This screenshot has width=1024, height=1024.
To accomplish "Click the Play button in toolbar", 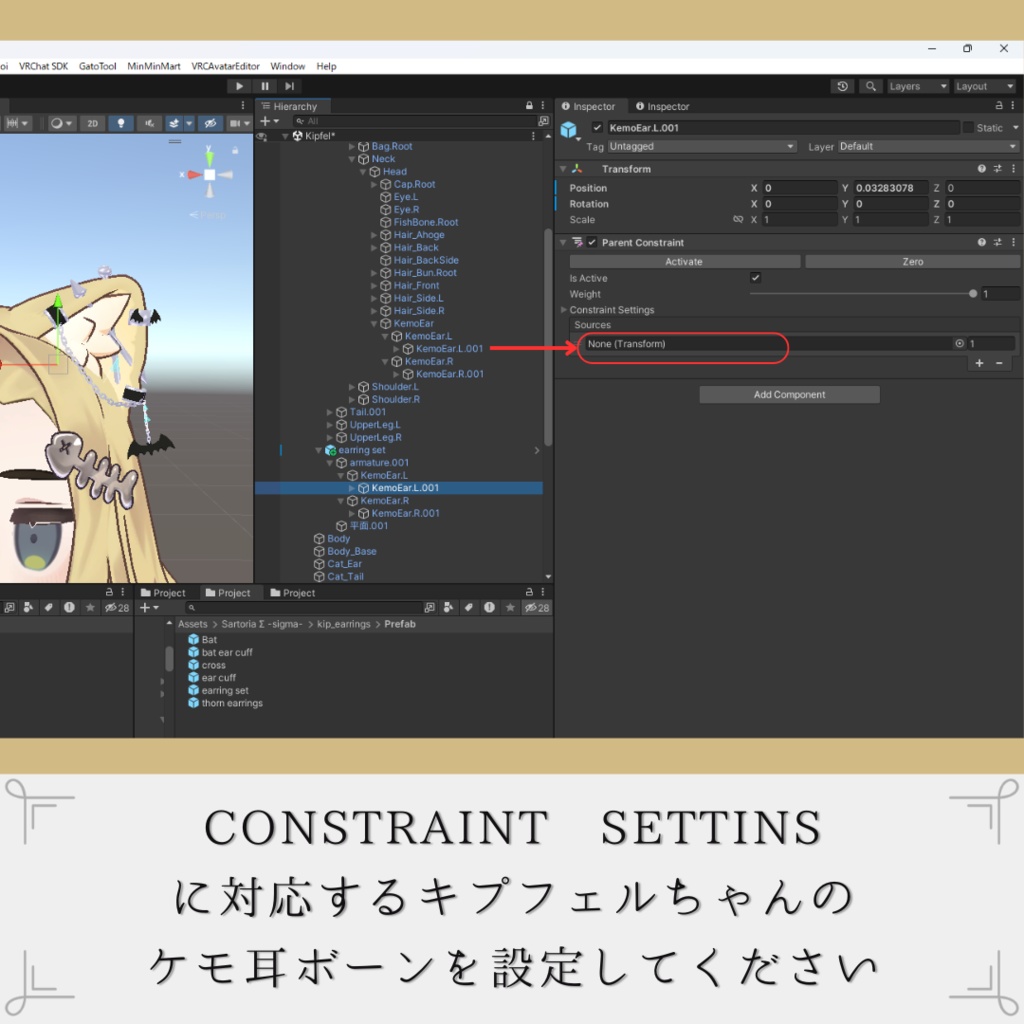I will 239,86.
